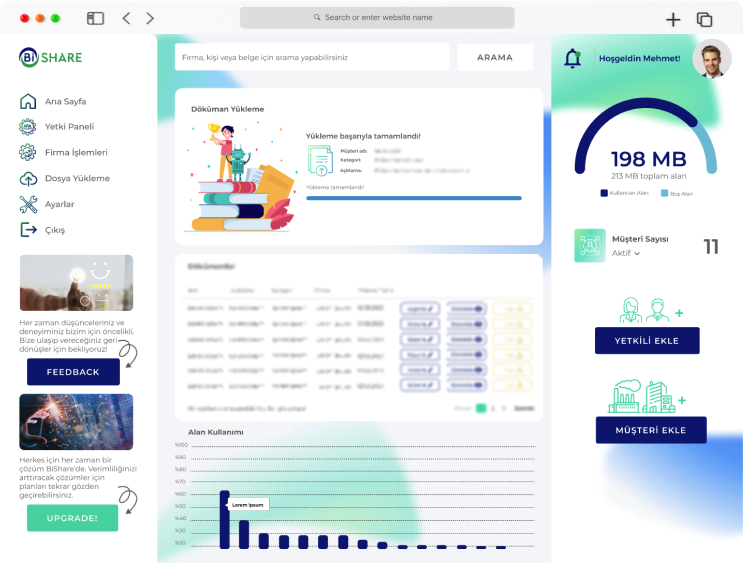Click the Yükleme başarıyla tamamlandı! message
This screenshot has width=743, height=564.
point(363,136)
